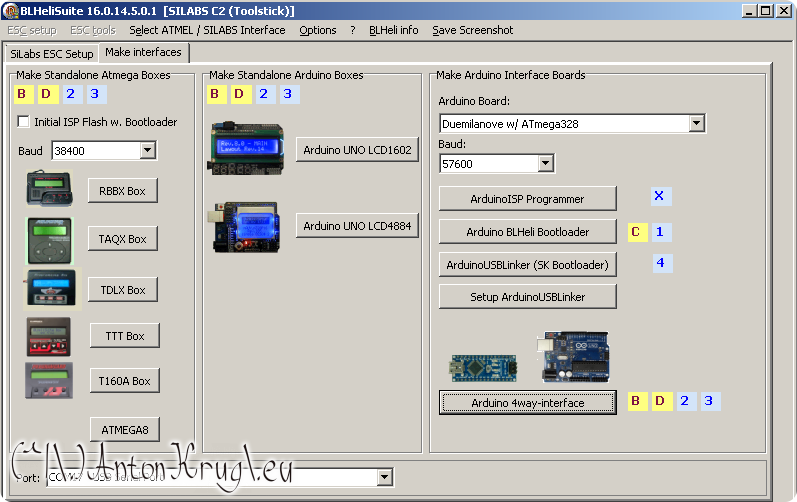
Task: Click the 1 badge beside Arduino BLHeli Bootloader
Action: 660,232
